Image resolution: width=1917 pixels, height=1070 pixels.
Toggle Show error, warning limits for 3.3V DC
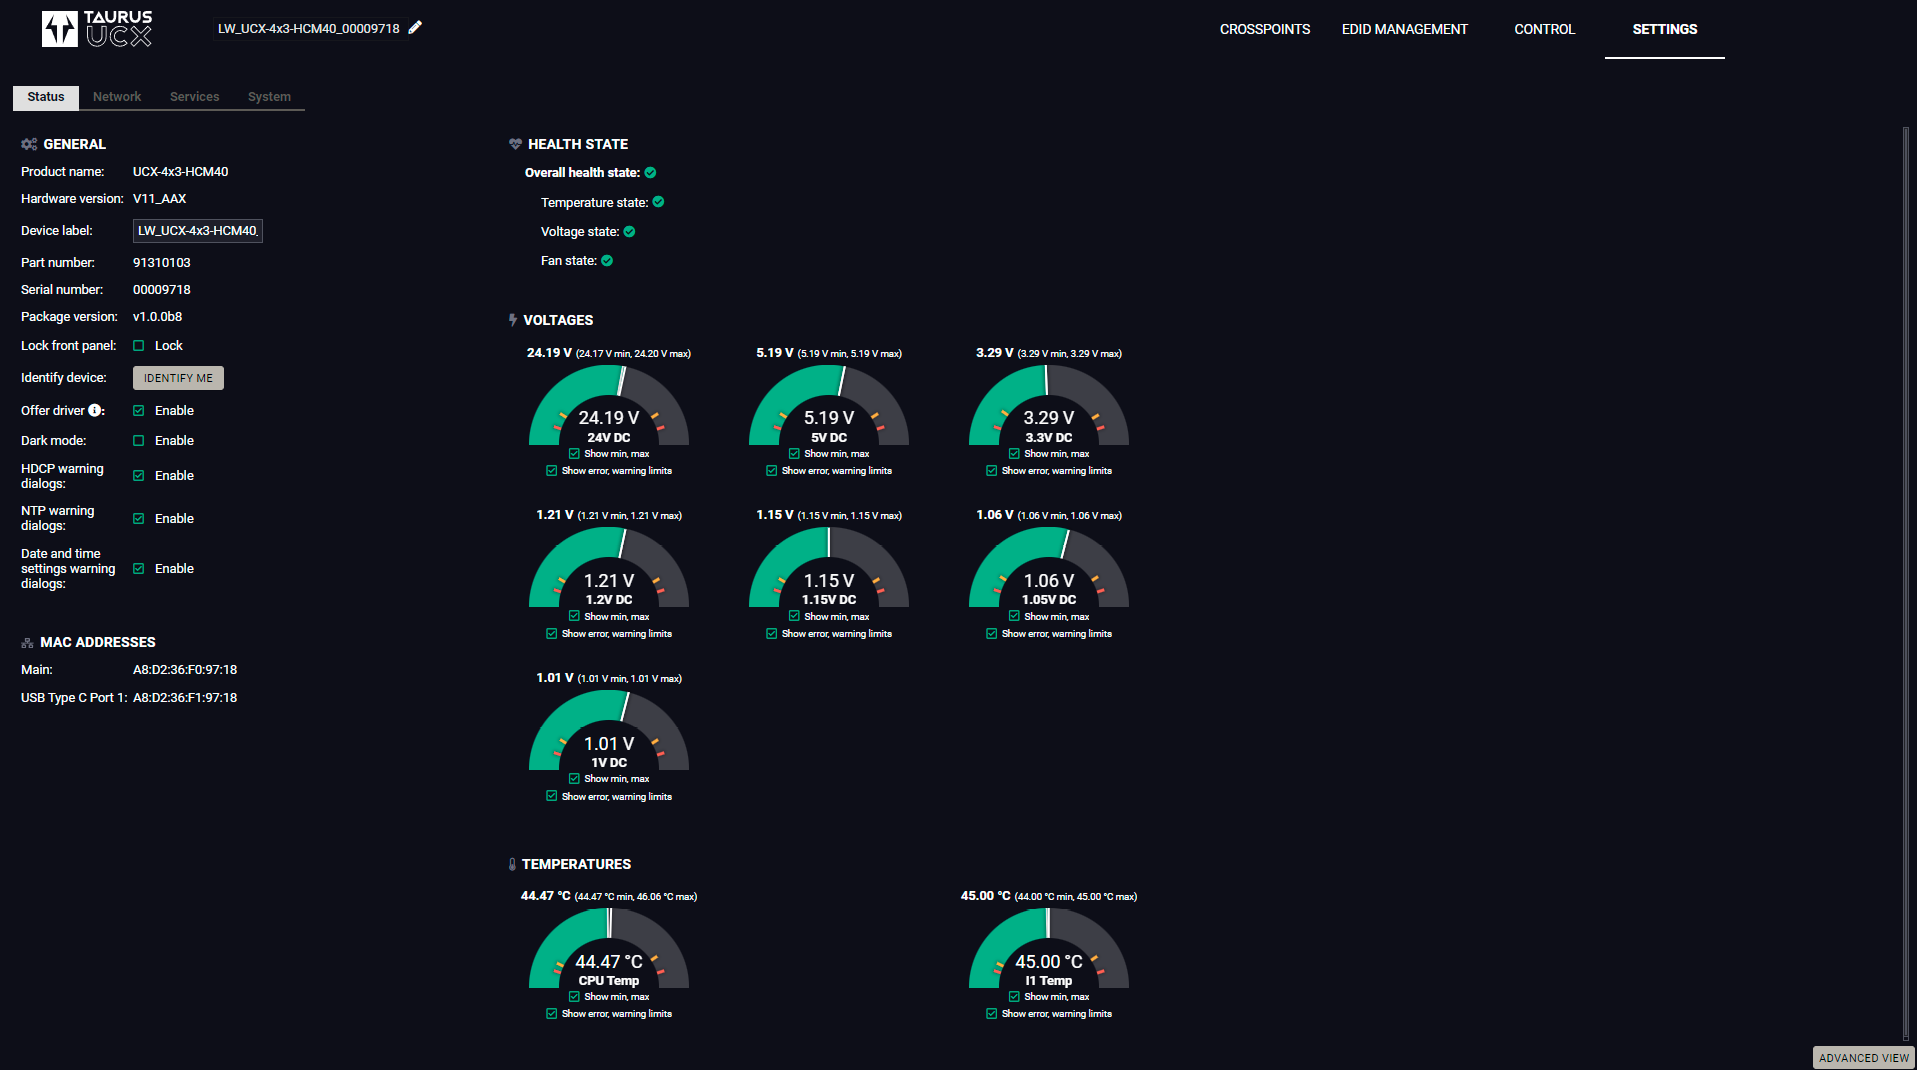[x=992, y=471]
